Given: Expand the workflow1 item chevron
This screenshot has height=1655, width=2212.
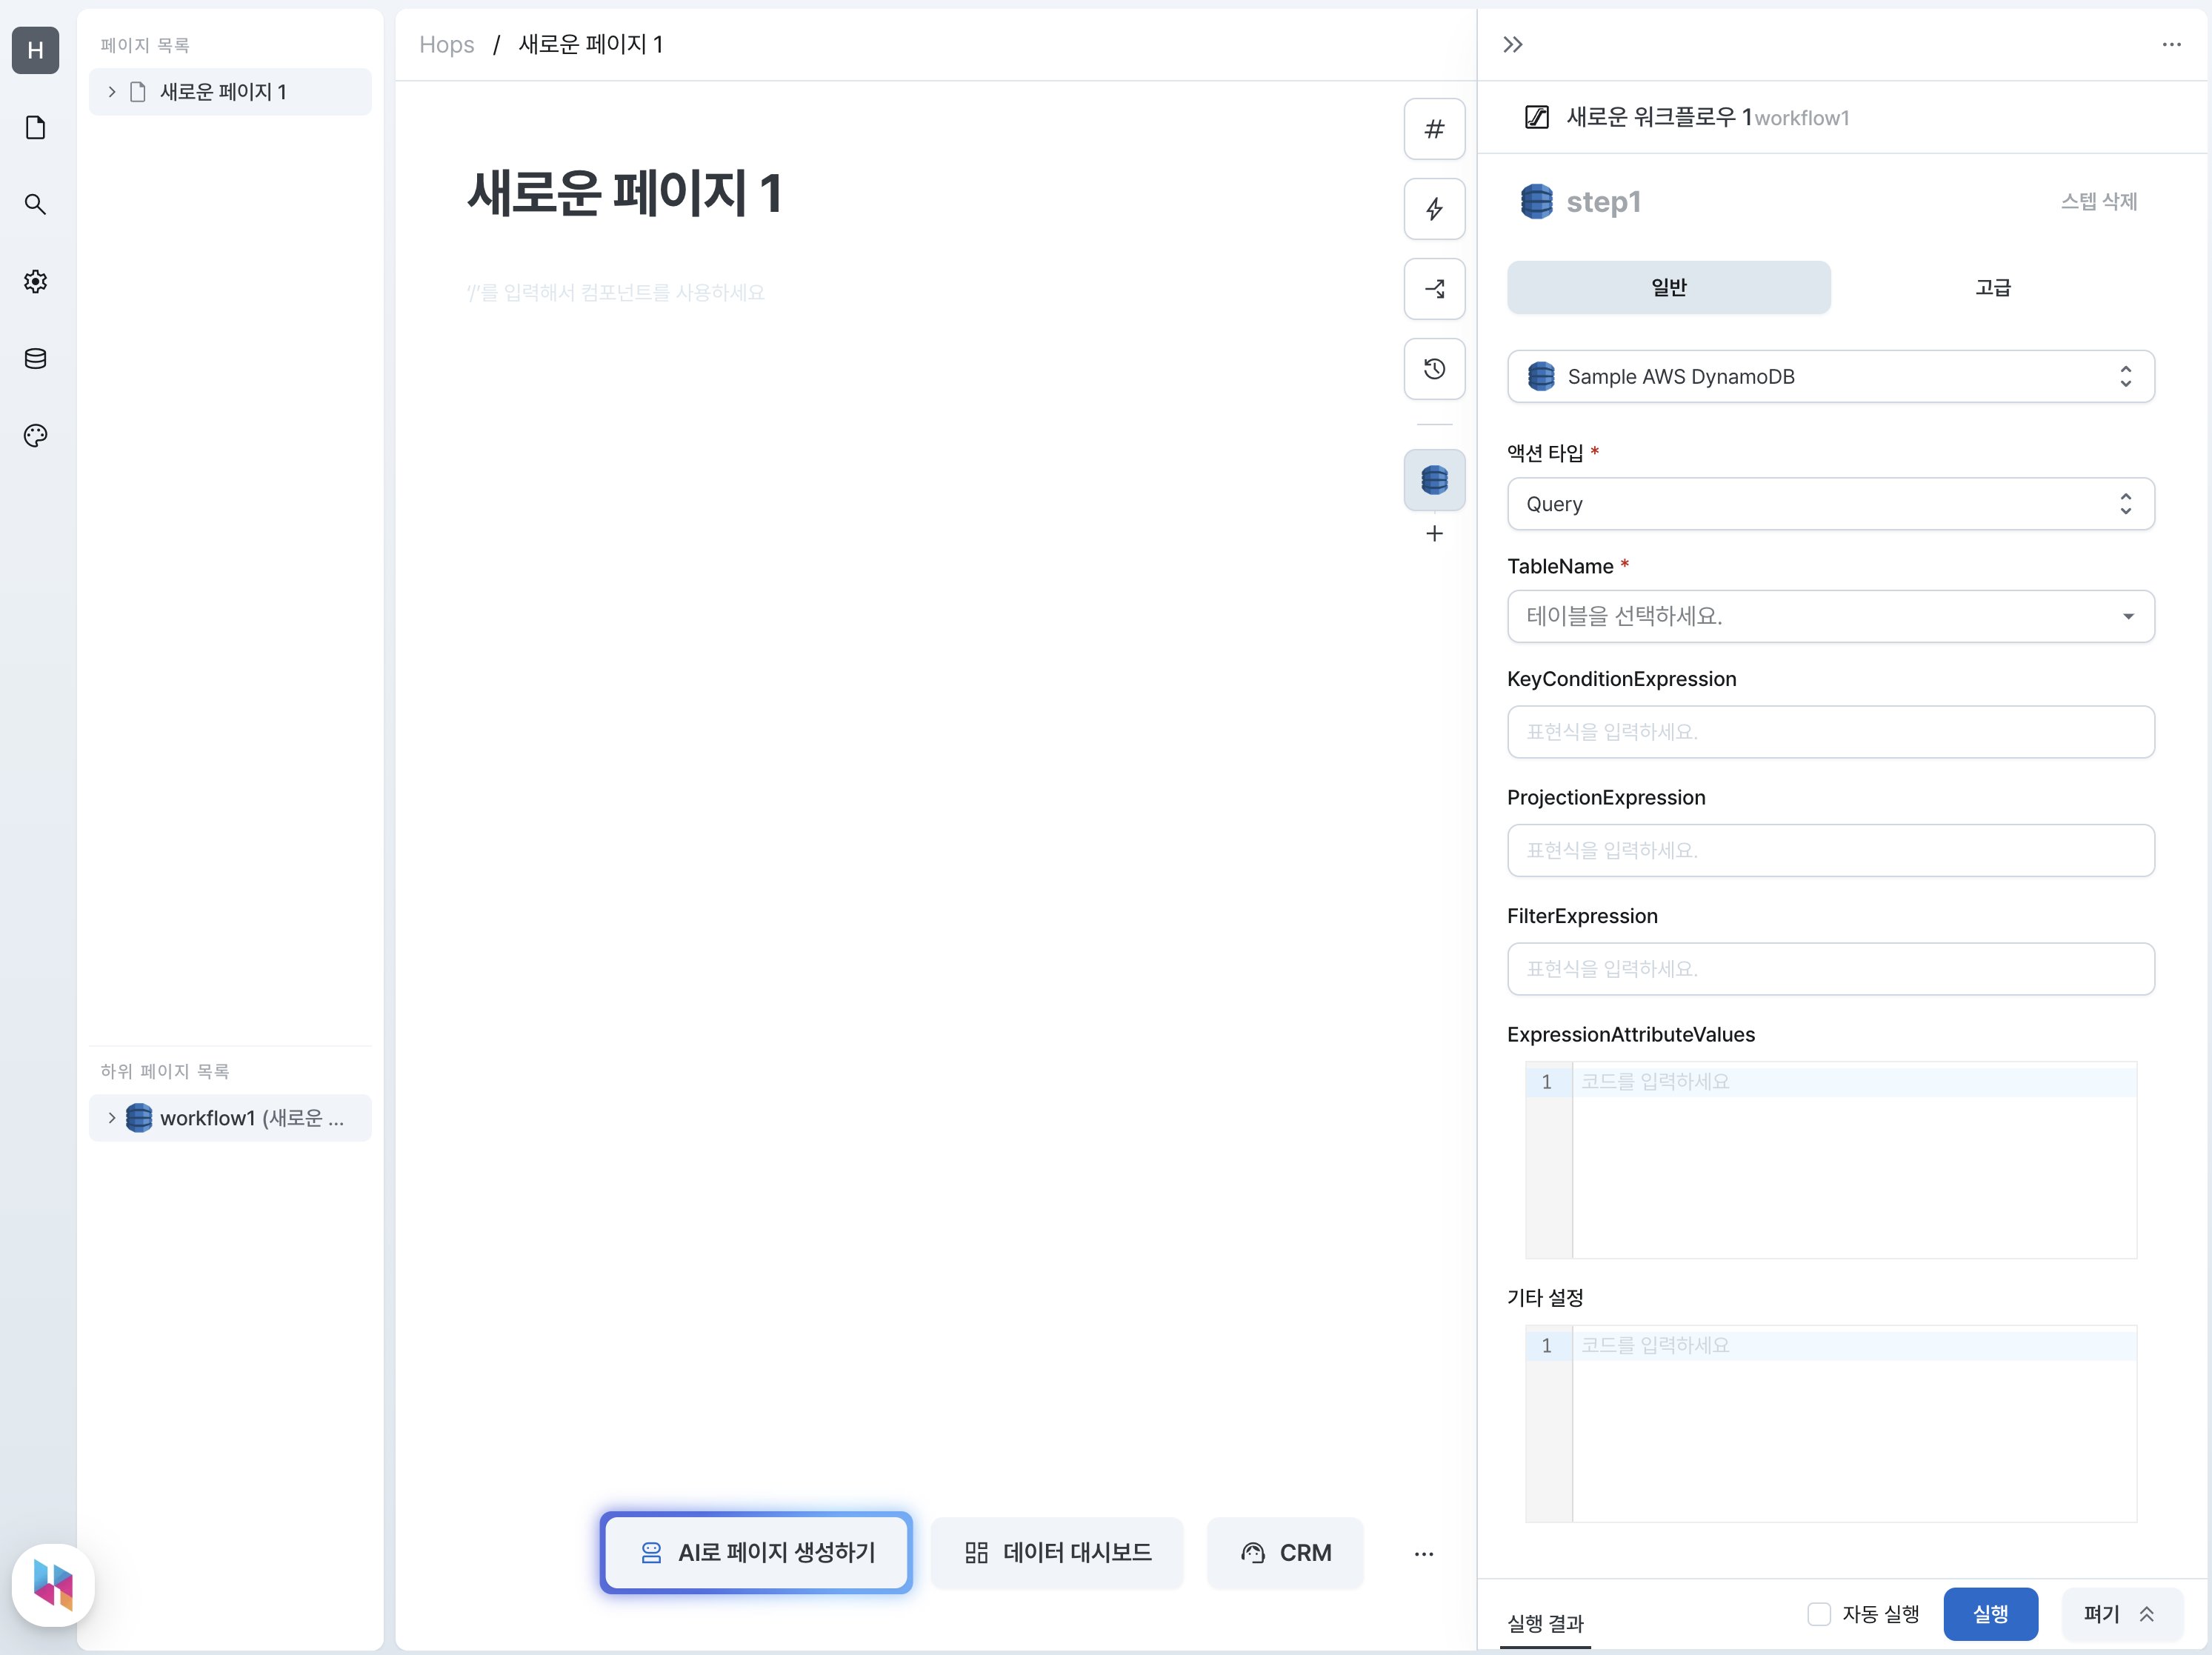Looking at the screenshot, I should [x=112, y=1117].
